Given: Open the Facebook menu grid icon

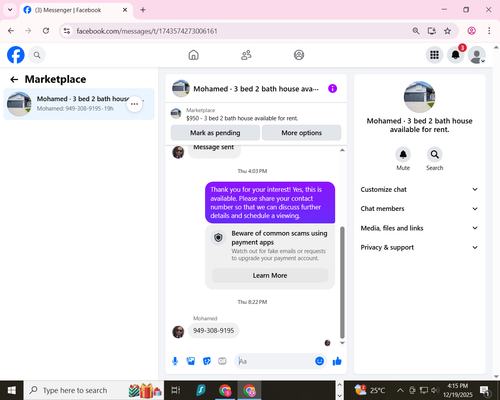Looking at the screenshot, I should pos(434,55).
